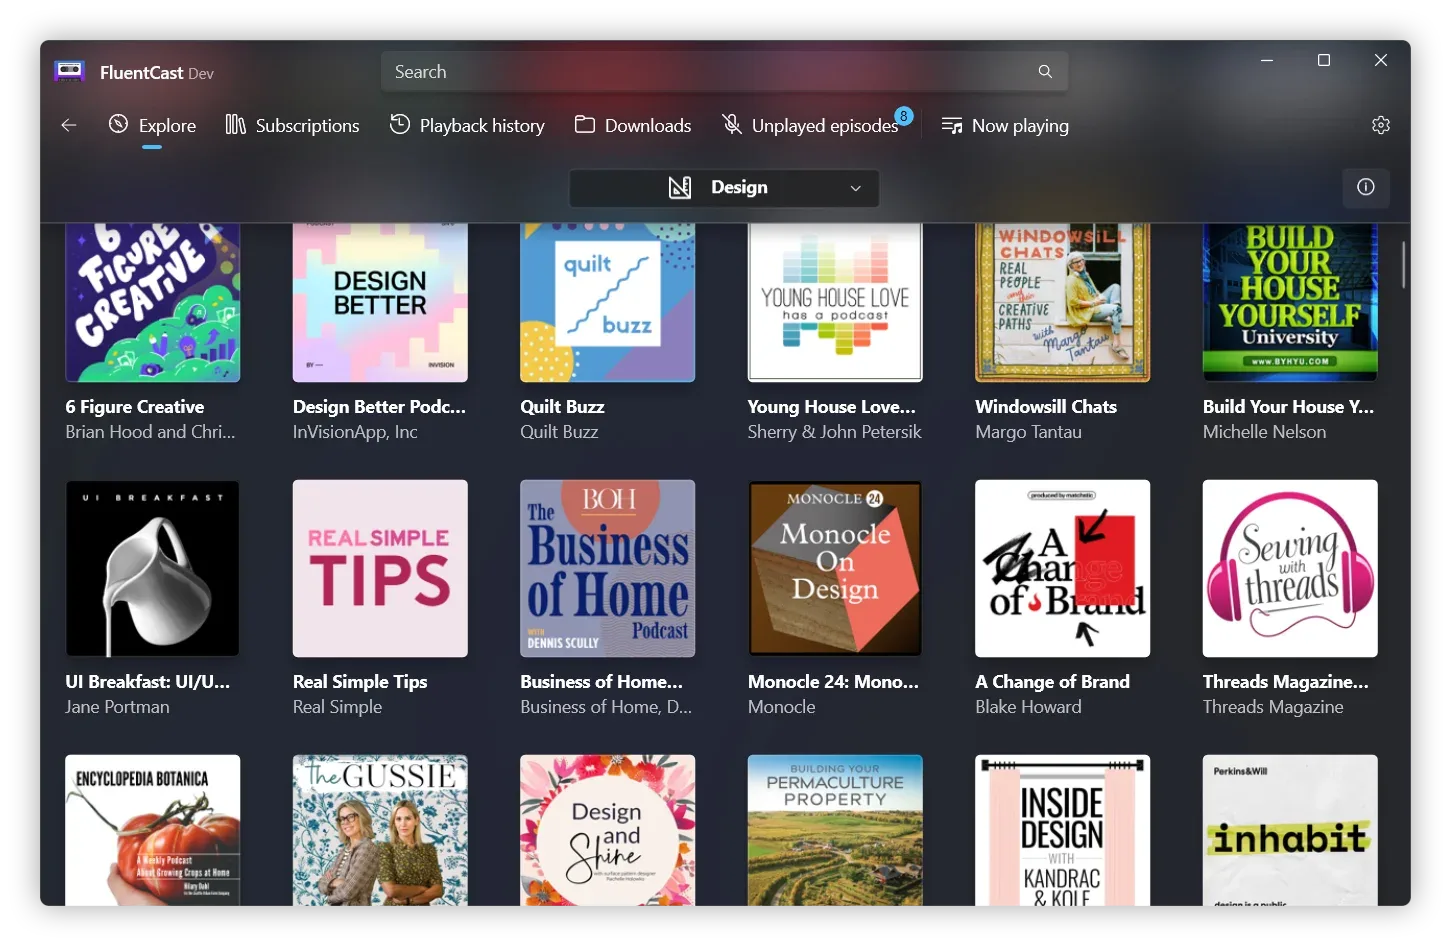The image size is (1451, 946).
Task: Open A Change of Brand cover
Action: point(1063,568)
